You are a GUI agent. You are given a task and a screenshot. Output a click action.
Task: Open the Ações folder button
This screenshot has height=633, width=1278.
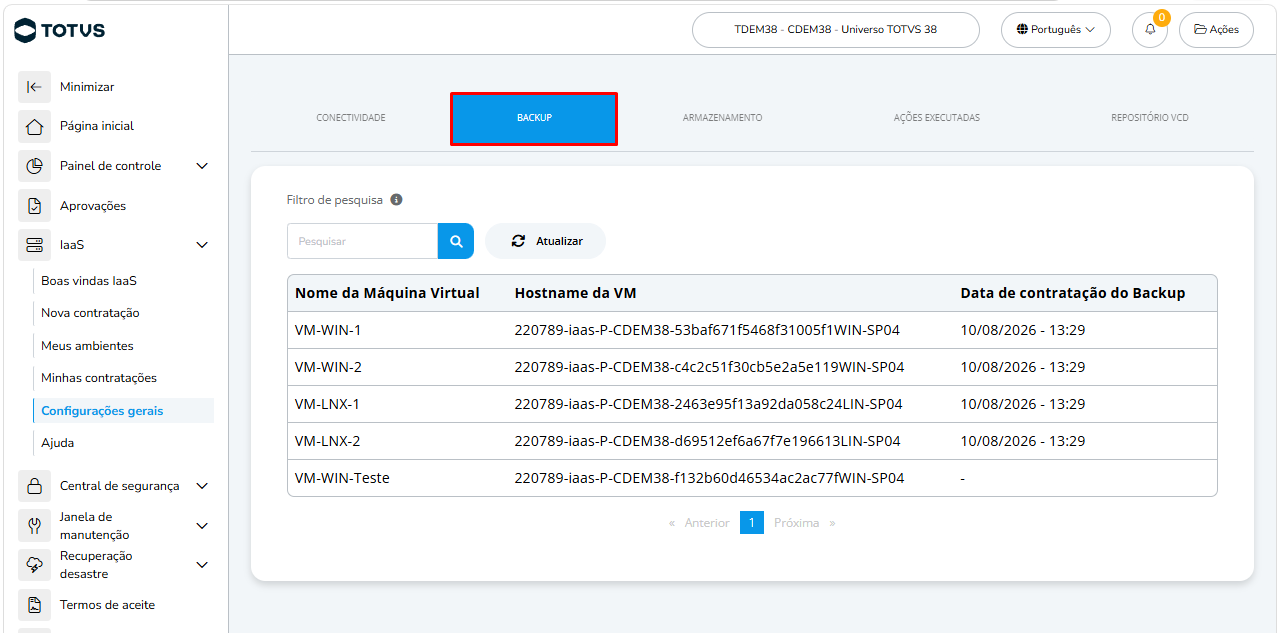1216,30
